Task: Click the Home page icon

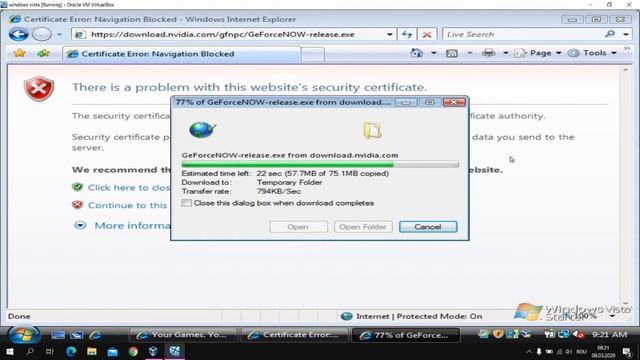Action: (417, 53)
